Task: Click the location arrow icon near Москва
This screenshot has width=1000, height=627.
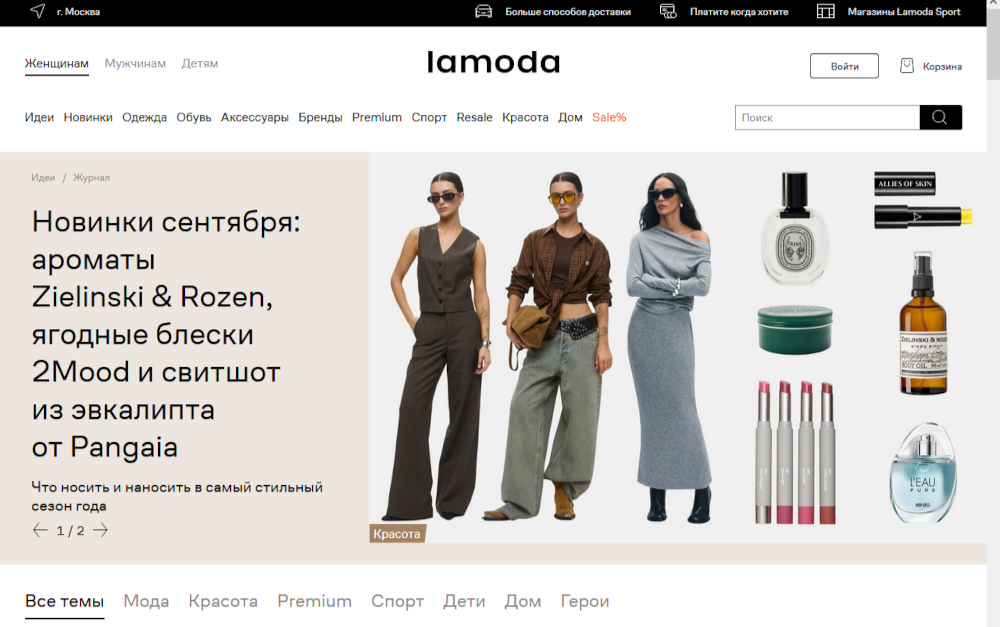Action: tap(38, 11)
